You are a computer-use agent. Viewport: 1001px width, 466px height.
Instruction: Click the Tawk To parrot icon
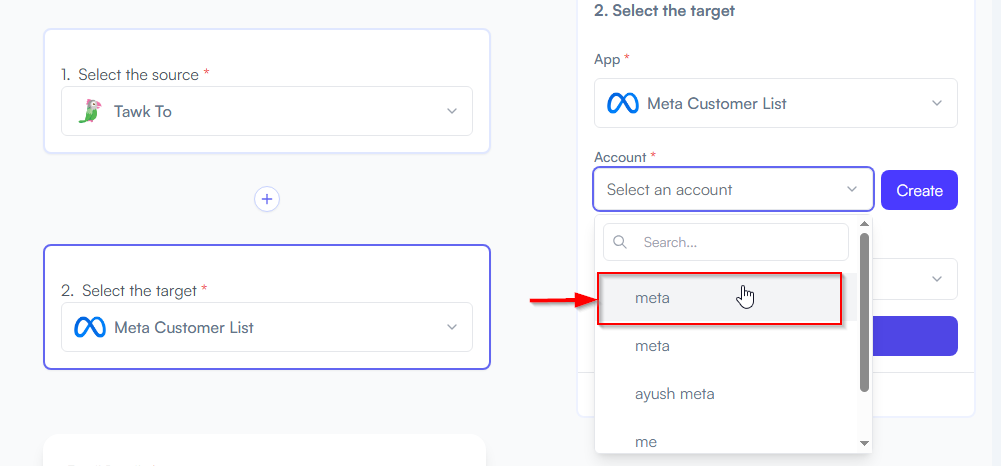point(89,111)
